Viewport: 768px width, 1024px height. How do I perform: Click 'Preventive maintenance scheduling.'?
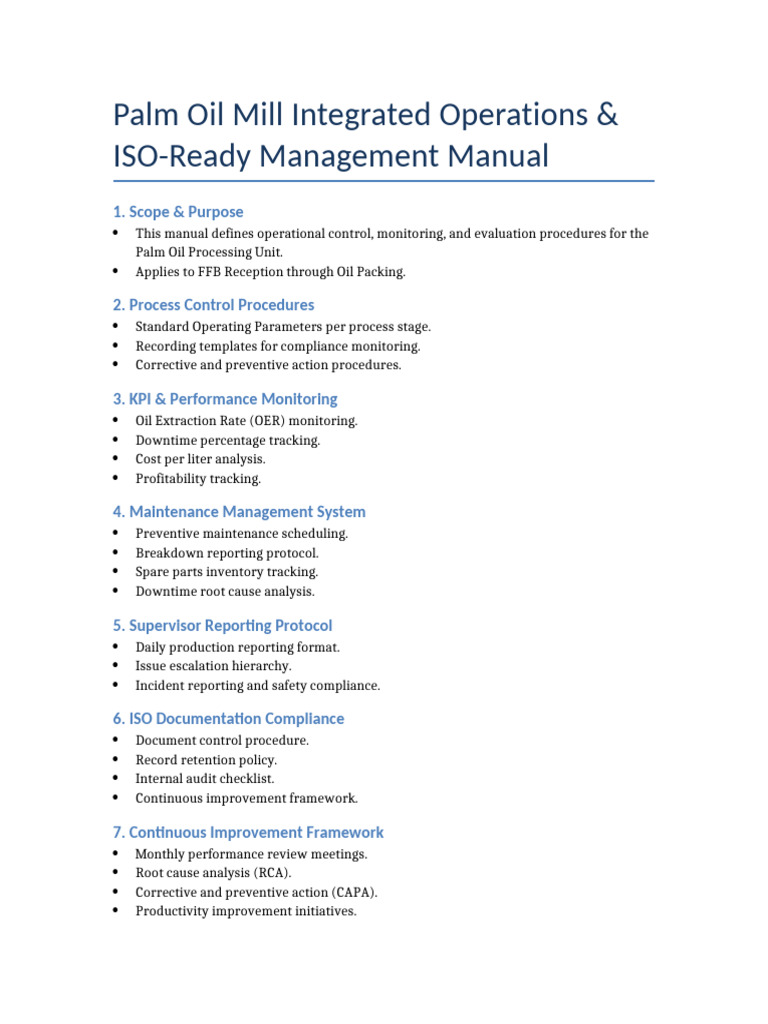point(242,534)
